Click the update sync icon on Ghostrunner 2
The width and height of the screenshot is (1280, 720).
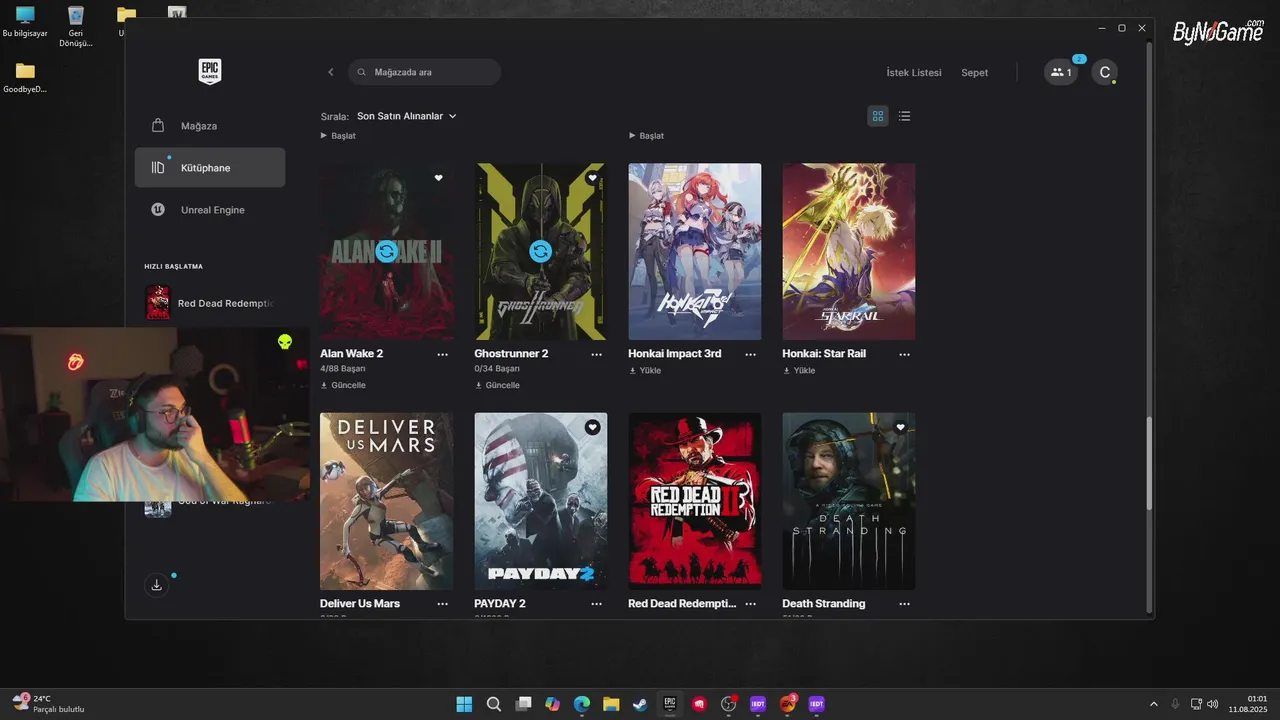coord(540,252)
